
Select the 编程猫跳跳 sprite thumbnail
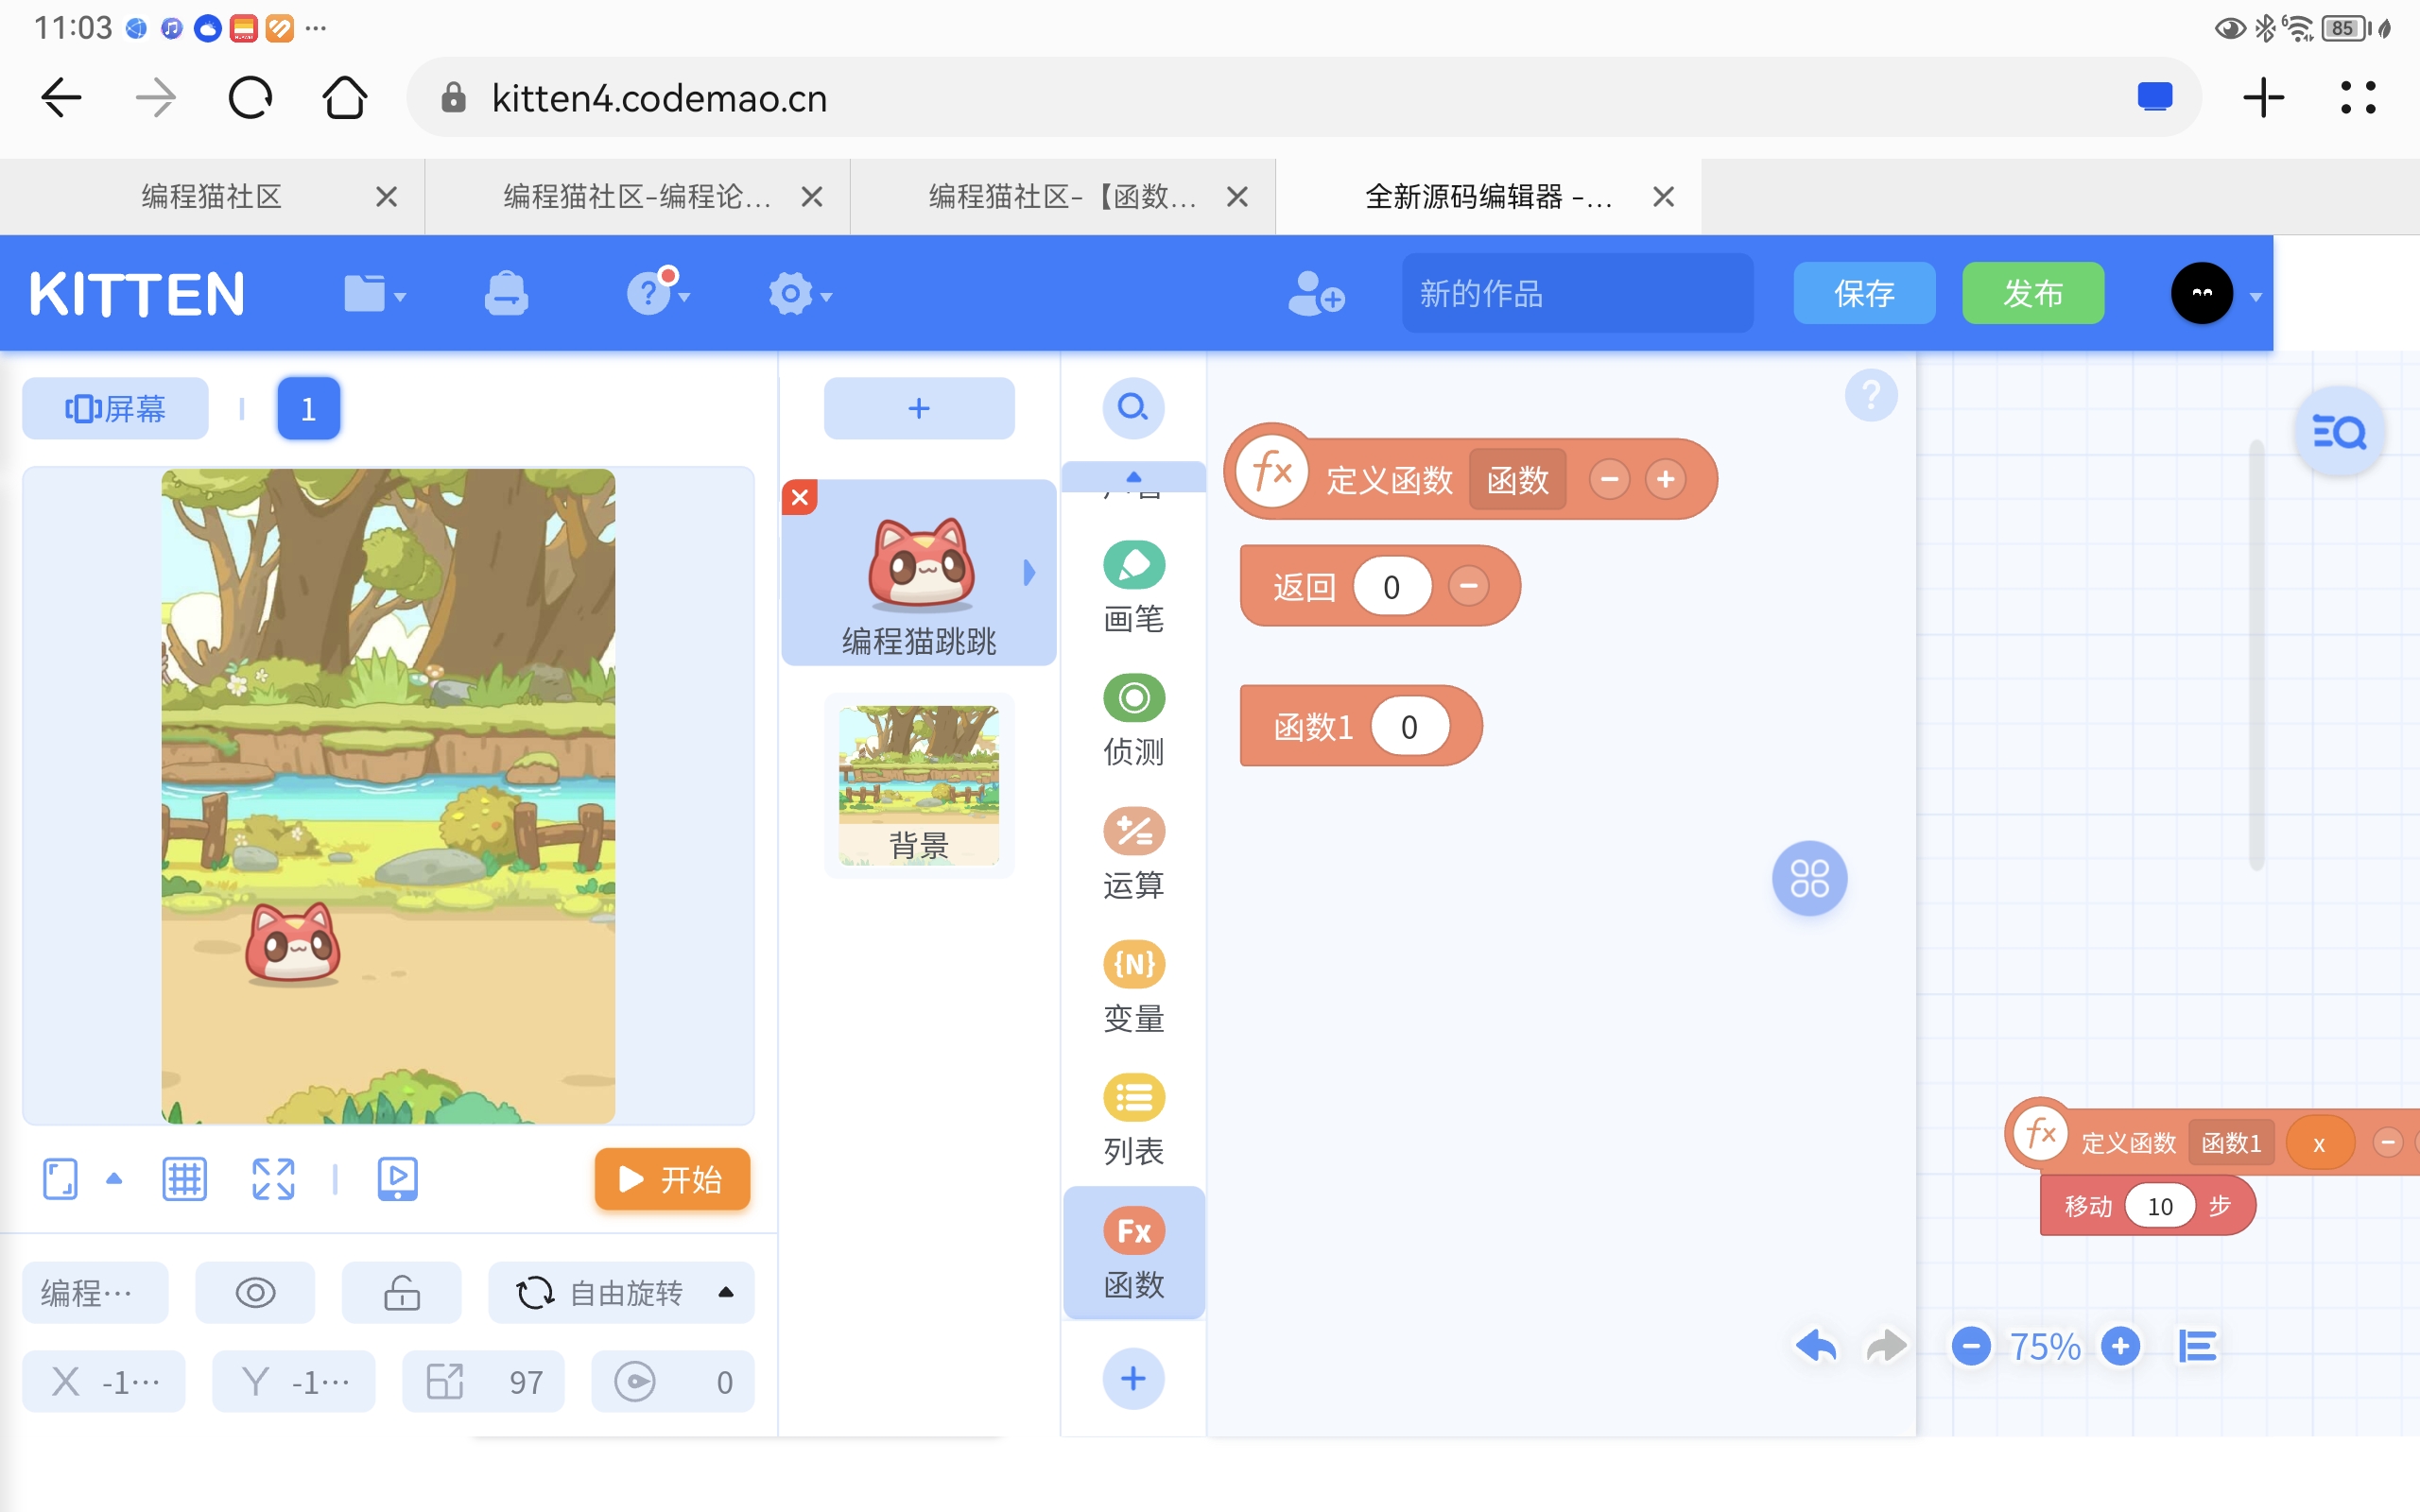coord(919,572)
